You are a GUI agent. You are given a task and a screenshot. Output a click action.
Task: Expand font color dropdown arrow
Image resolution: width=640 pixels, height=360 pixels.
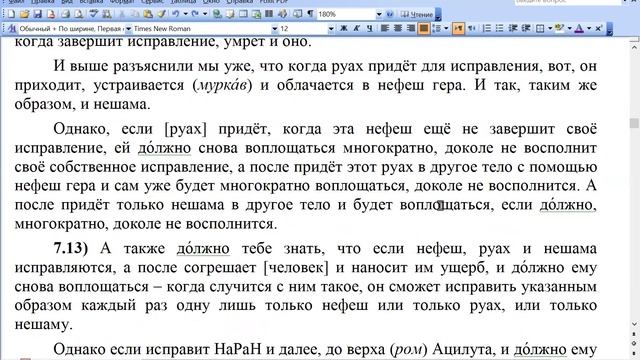(x=589, y=29)
